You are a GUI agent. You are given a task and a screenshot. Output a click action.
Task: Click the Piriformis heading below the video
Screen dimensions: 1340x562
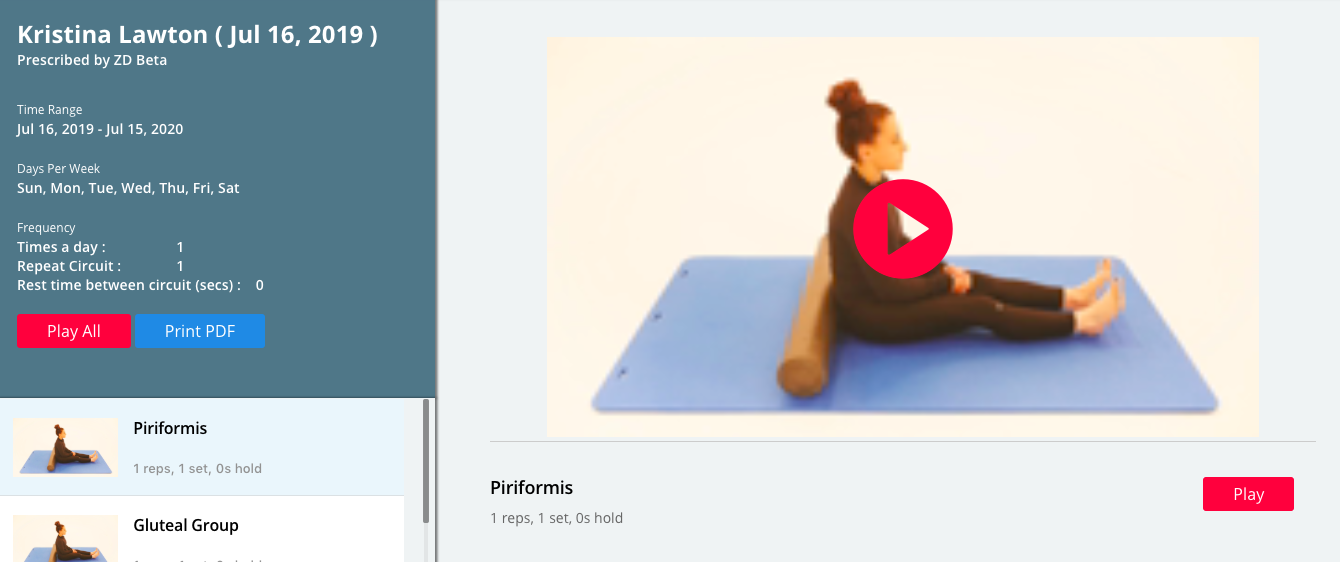pyautogui.click(x=531, y=488)
